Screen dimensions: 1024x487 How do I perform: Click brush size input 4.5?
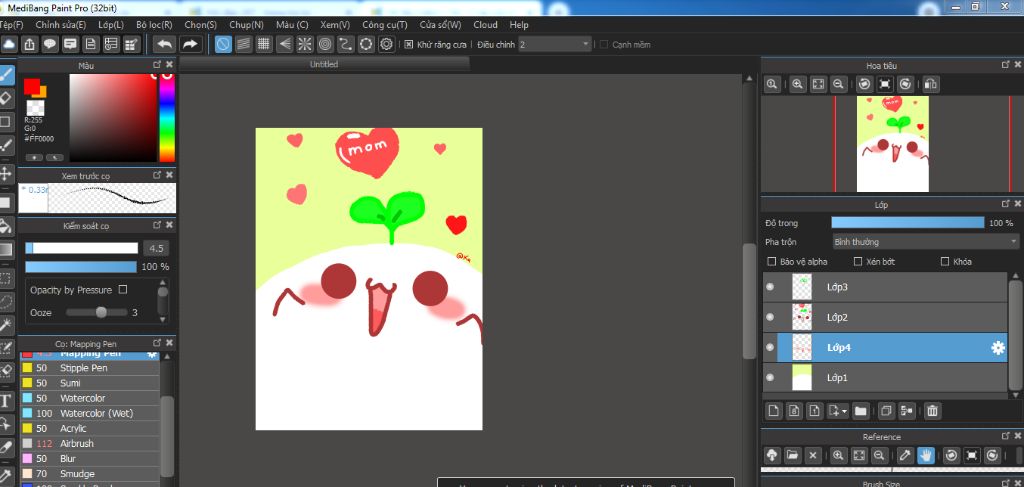click(156, 248)
